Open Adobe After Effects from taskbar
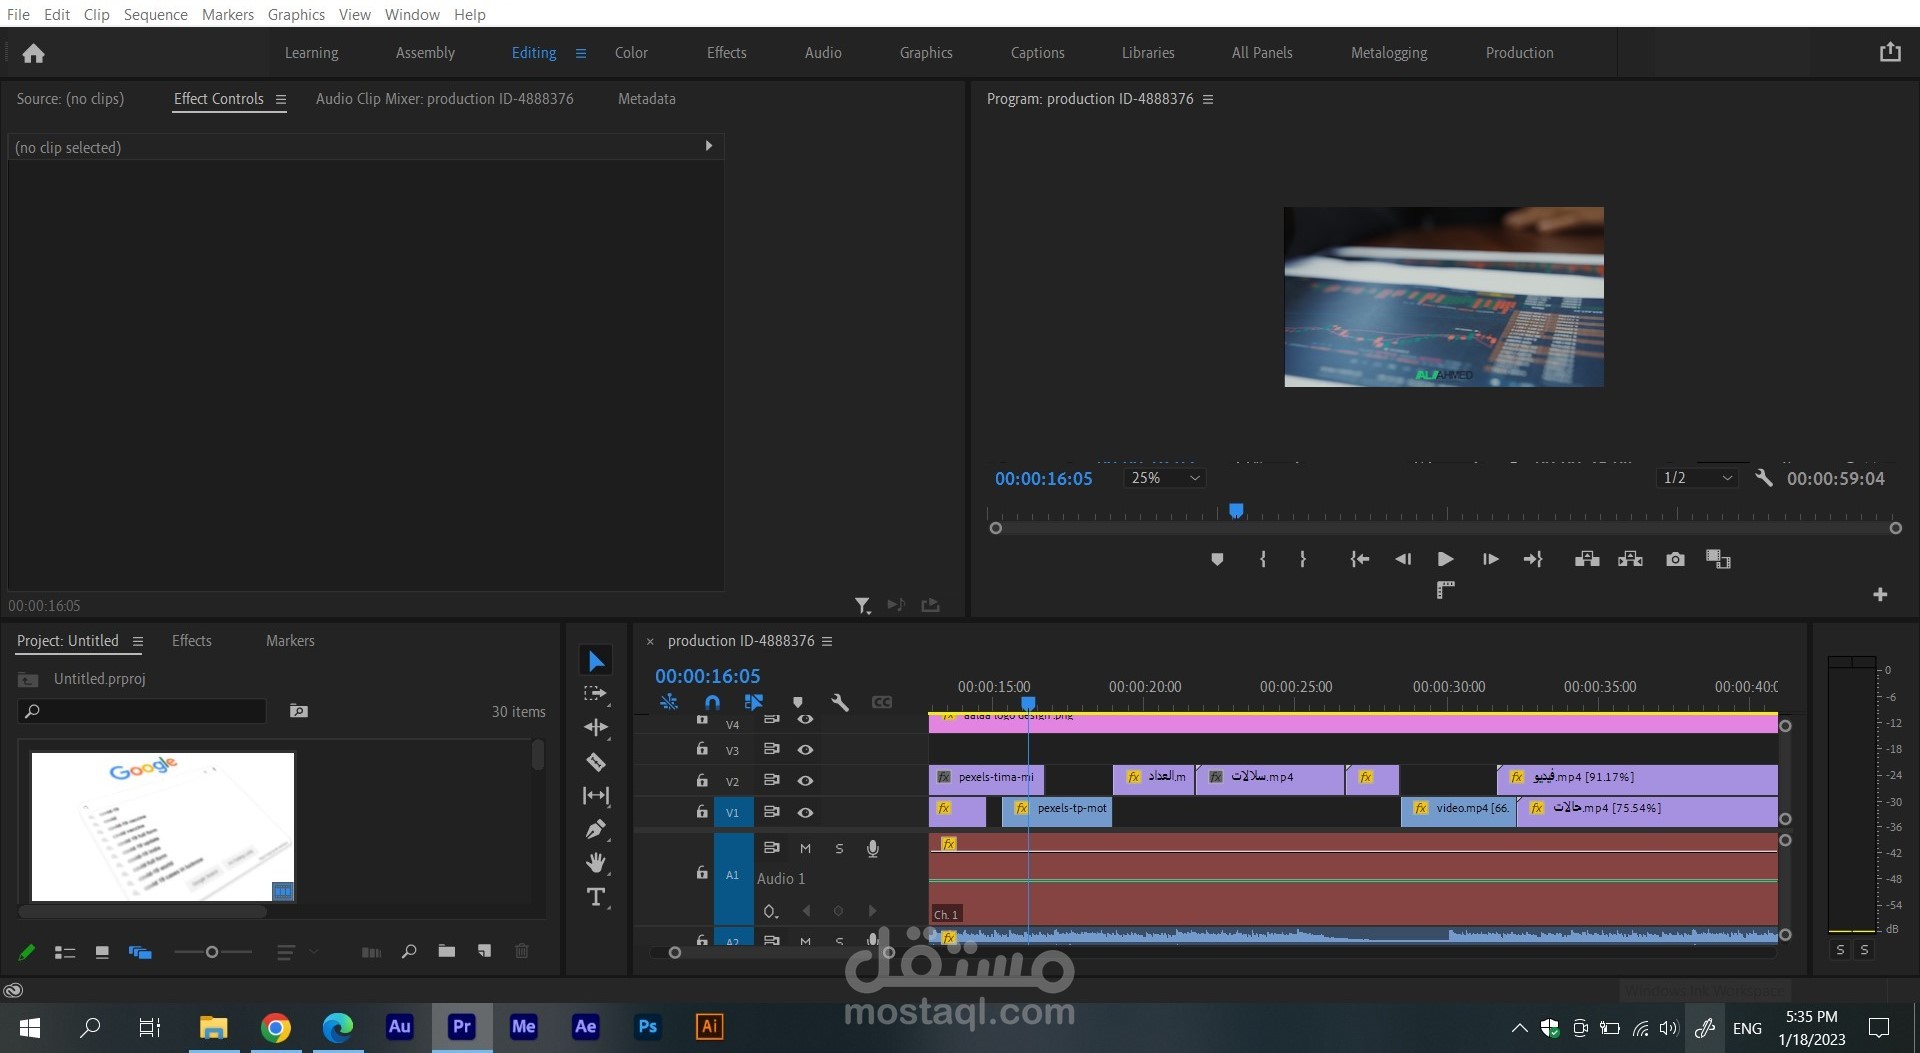This screenshot has width=1920, height=1053. (x=585, y=1027)
